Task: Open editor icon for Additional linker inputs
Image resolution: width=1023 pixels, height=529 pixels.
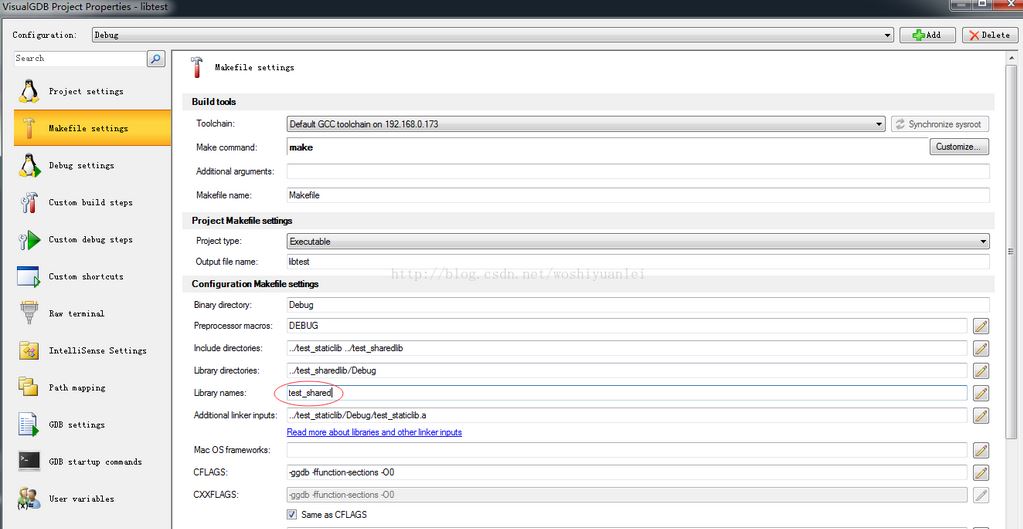Action: [981, 415]
